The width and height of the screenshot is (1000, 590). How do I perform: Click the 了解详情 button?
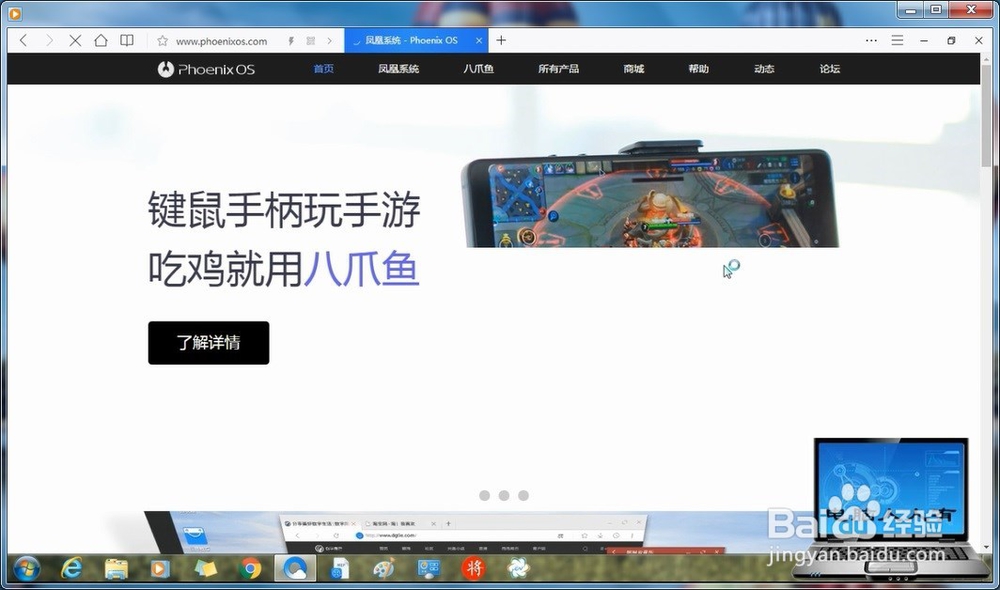click(209, 343)
